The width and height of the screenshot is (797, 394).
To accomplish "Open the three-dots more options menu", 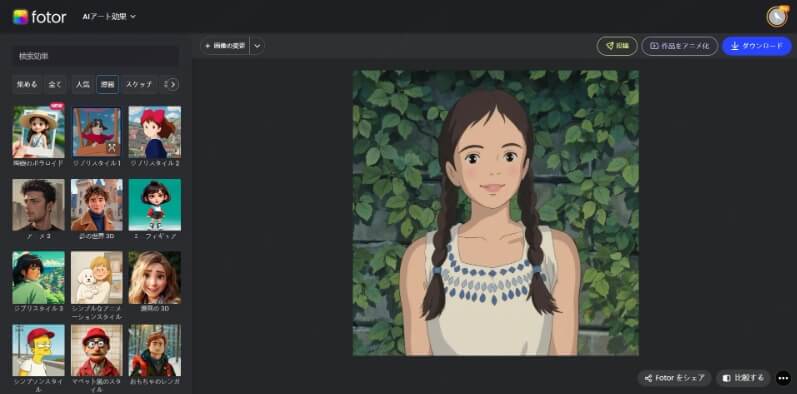I will pyautogui.click(x=783, y=378).
